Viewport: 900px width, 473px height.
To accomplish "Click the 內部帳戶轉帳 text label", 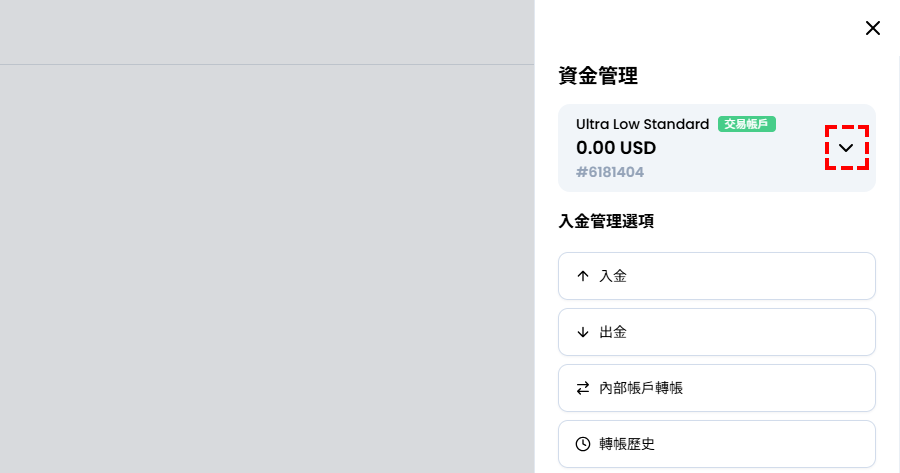I will [641, 388].
